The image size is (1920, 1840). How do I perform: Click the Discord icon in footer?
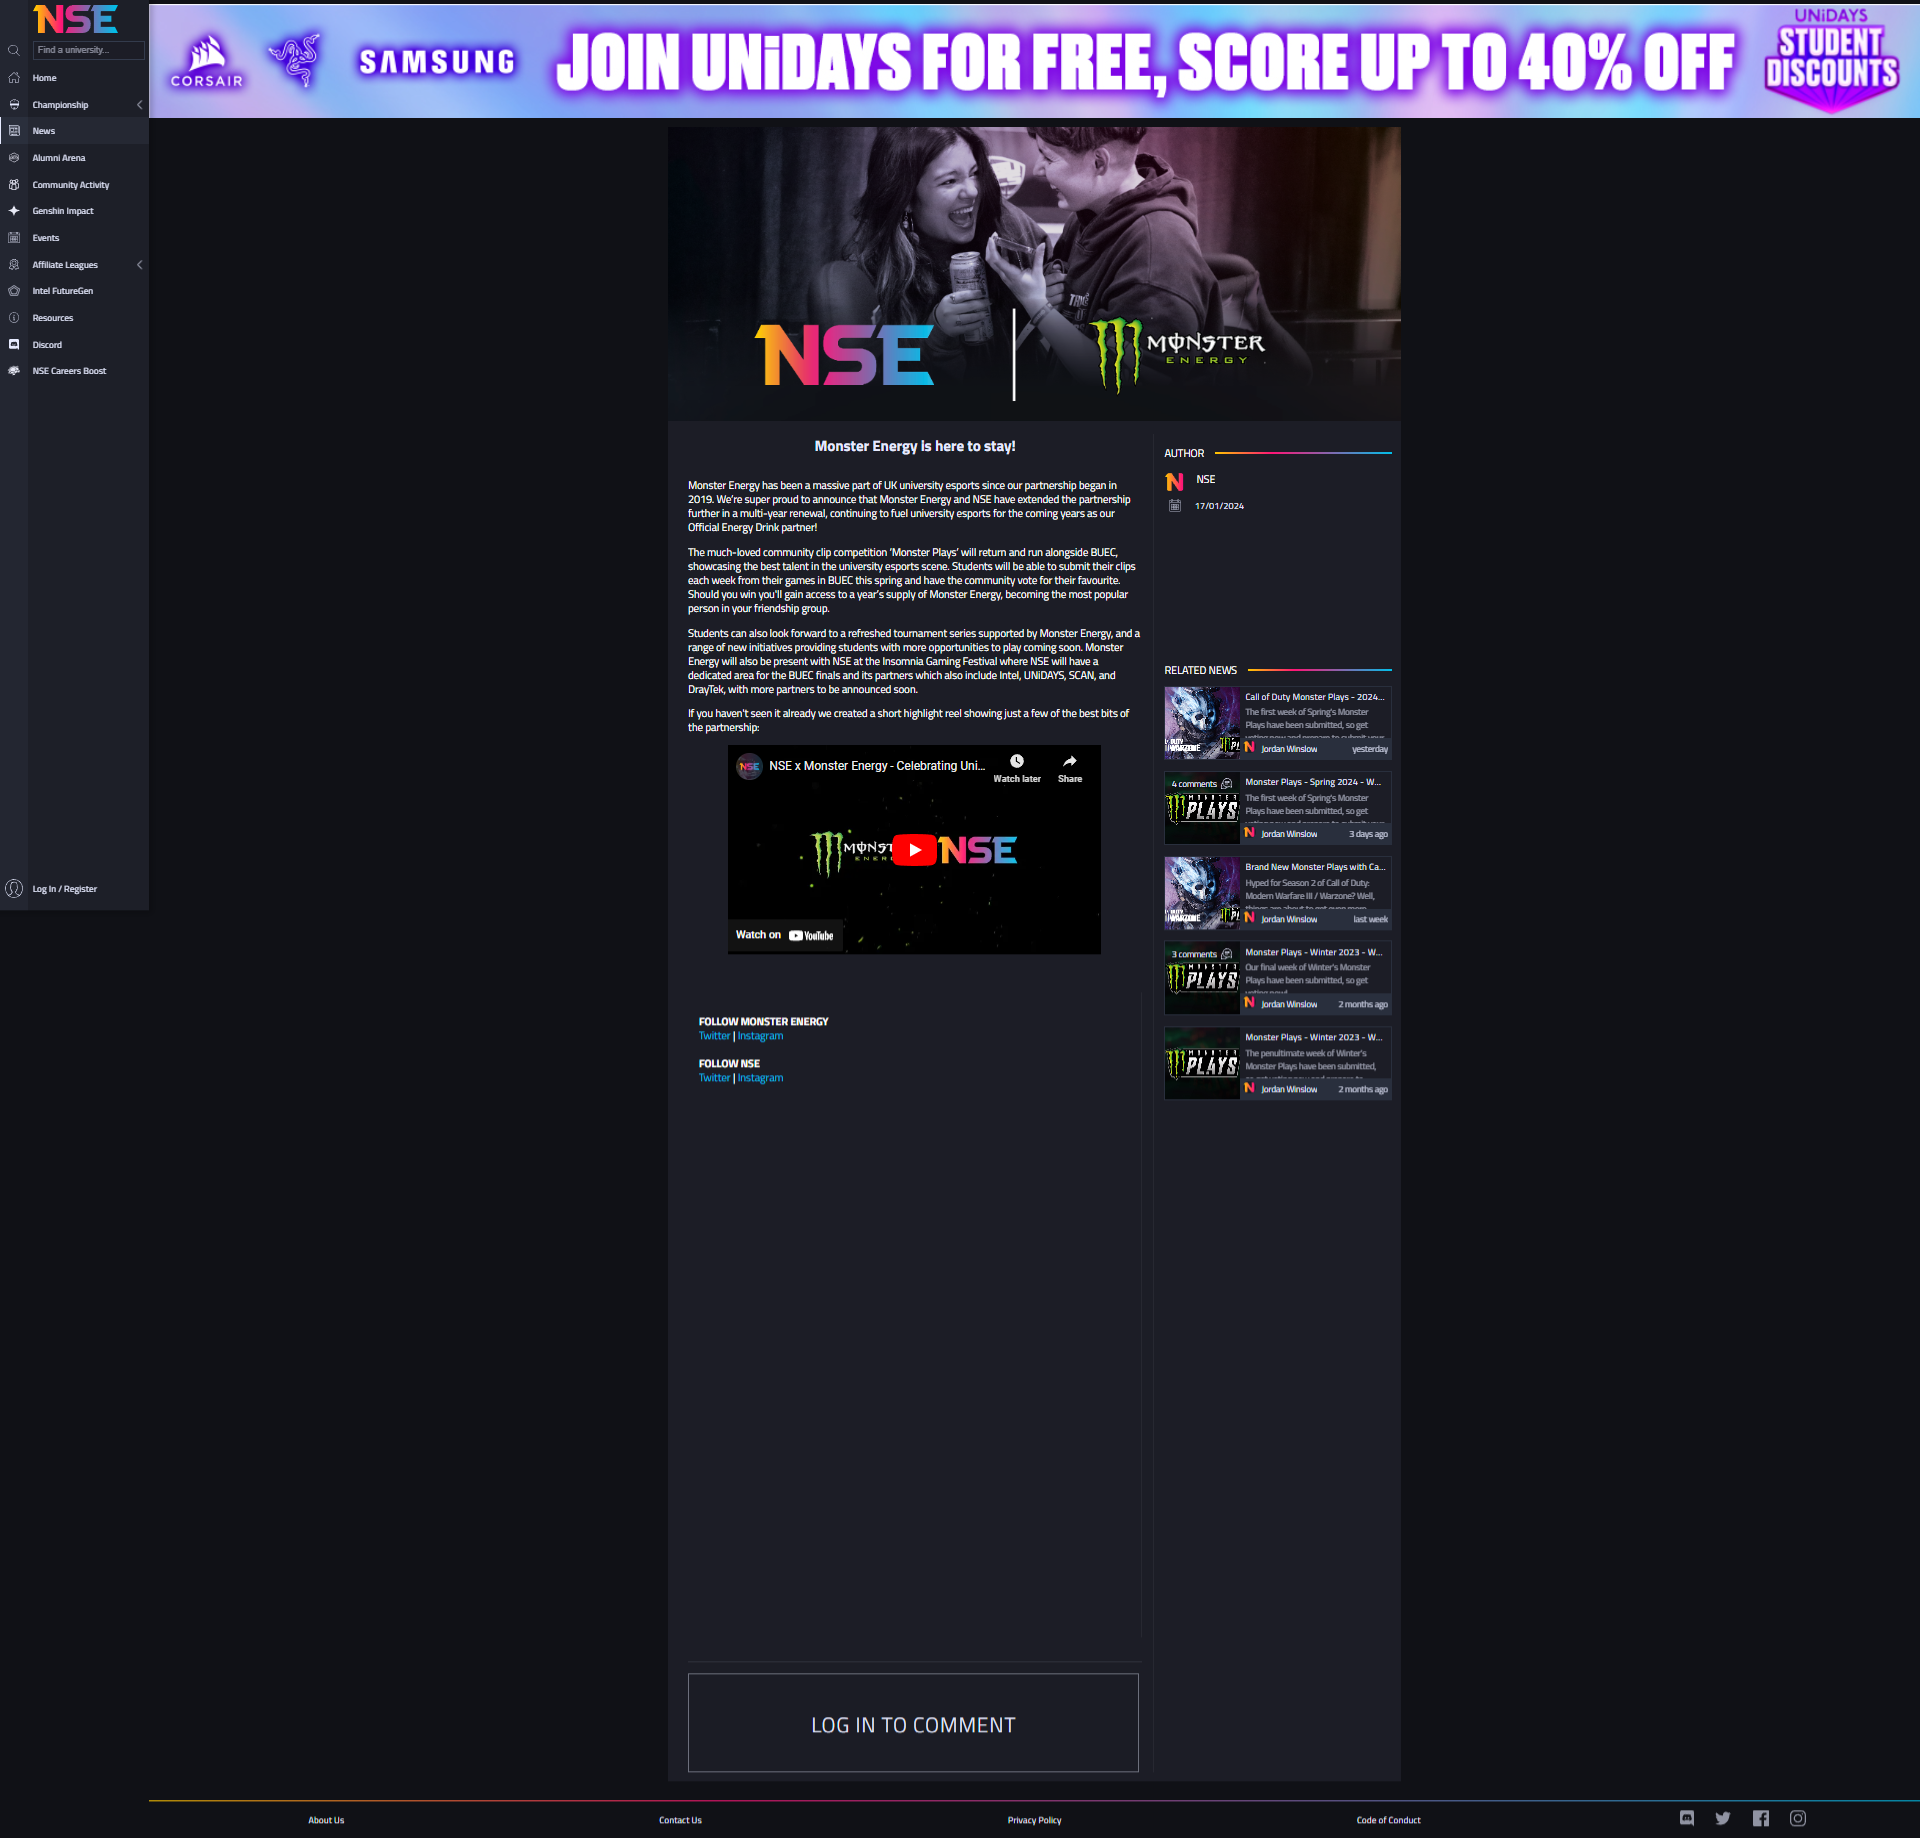click(x=1686, y=1818)
